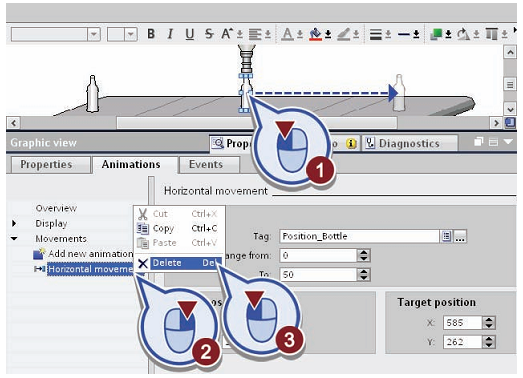Viewport: 523px width, 378px height.
Task: Select Overview in the animations tree
Action: point(56,208)
